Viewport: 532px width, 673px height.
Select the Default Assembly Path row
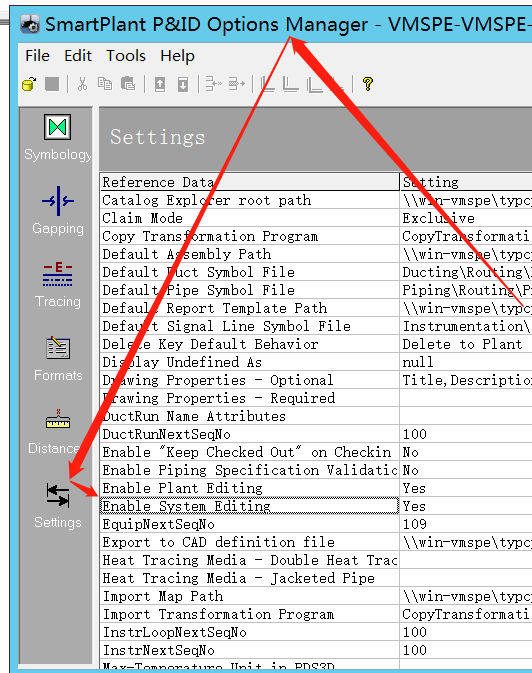pyautogui.click(x=249, y=255)
